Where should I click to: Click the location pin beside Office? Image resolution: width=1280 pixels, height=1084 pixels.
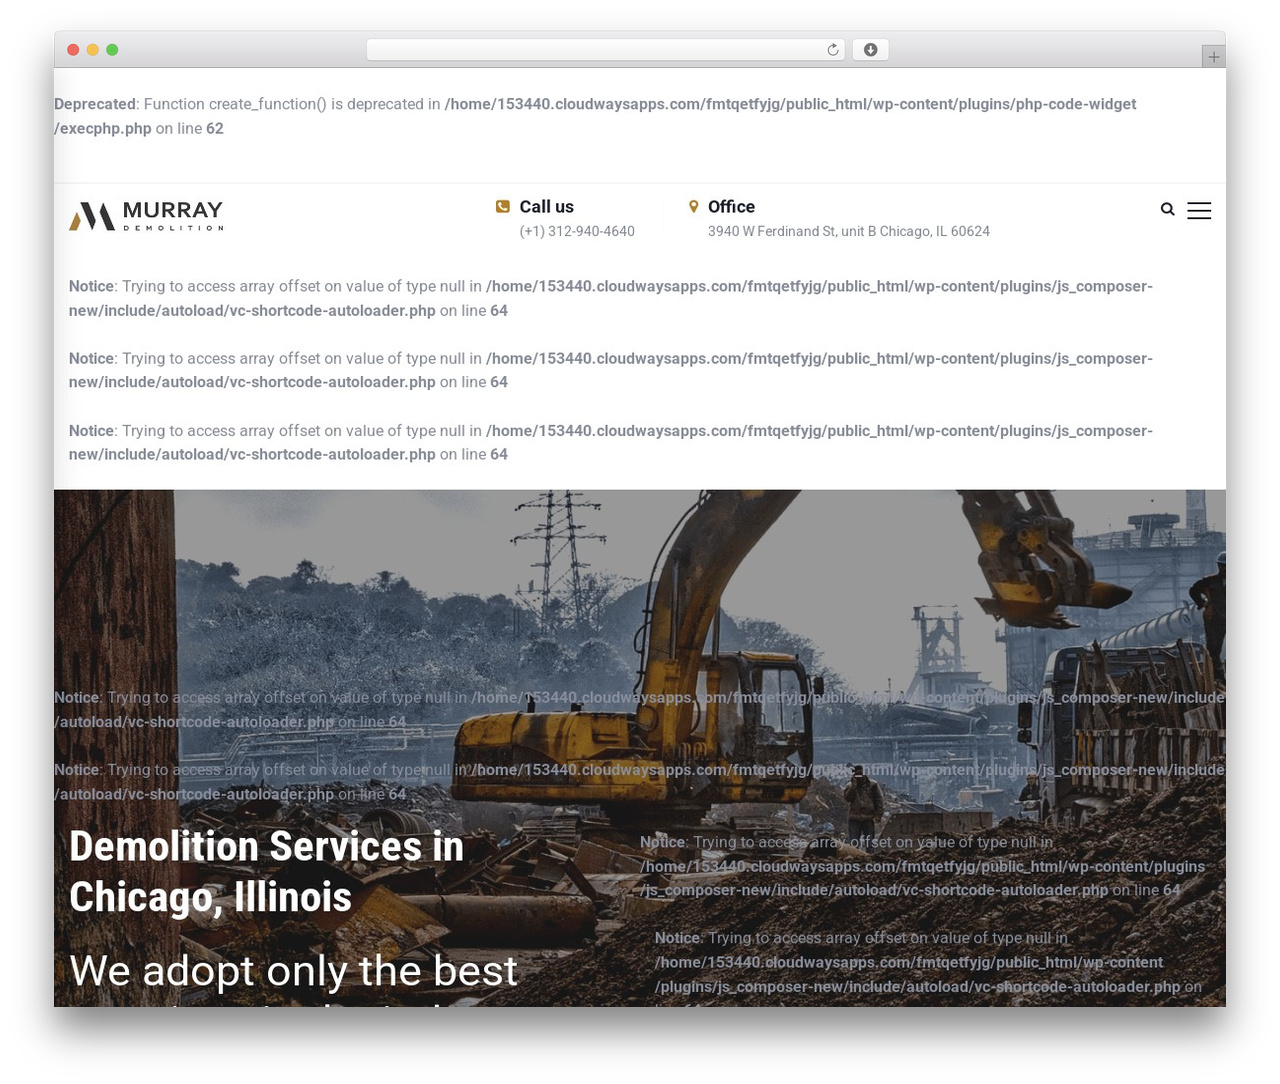[x=693, y=206]
